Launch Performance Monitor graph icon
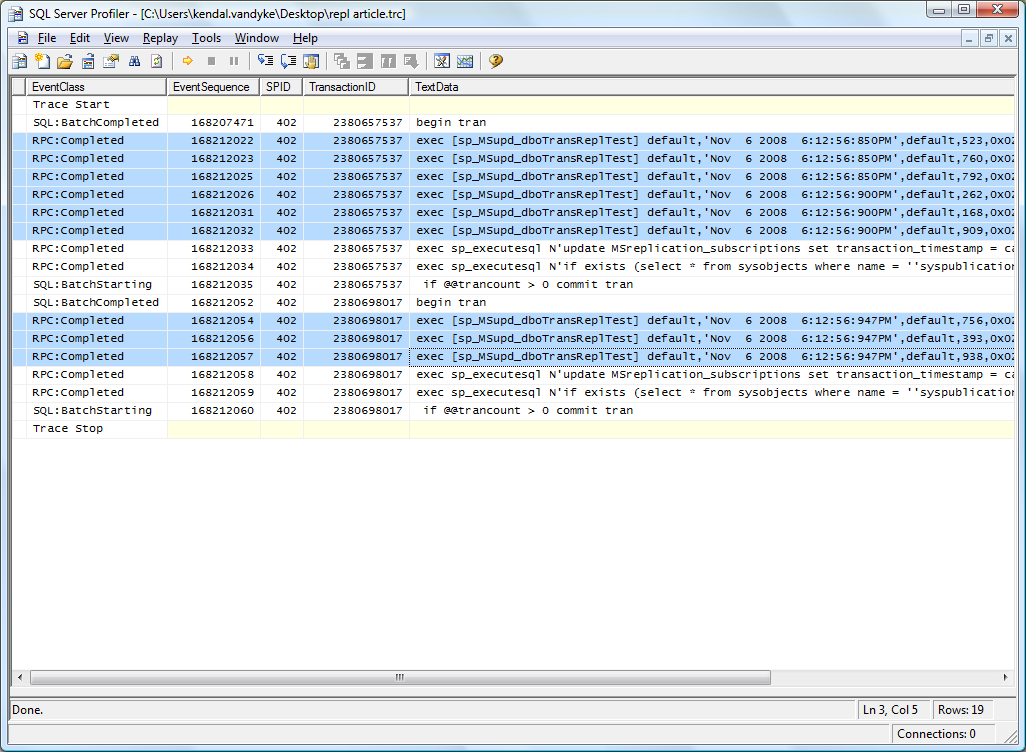 (x=465, y=61)
